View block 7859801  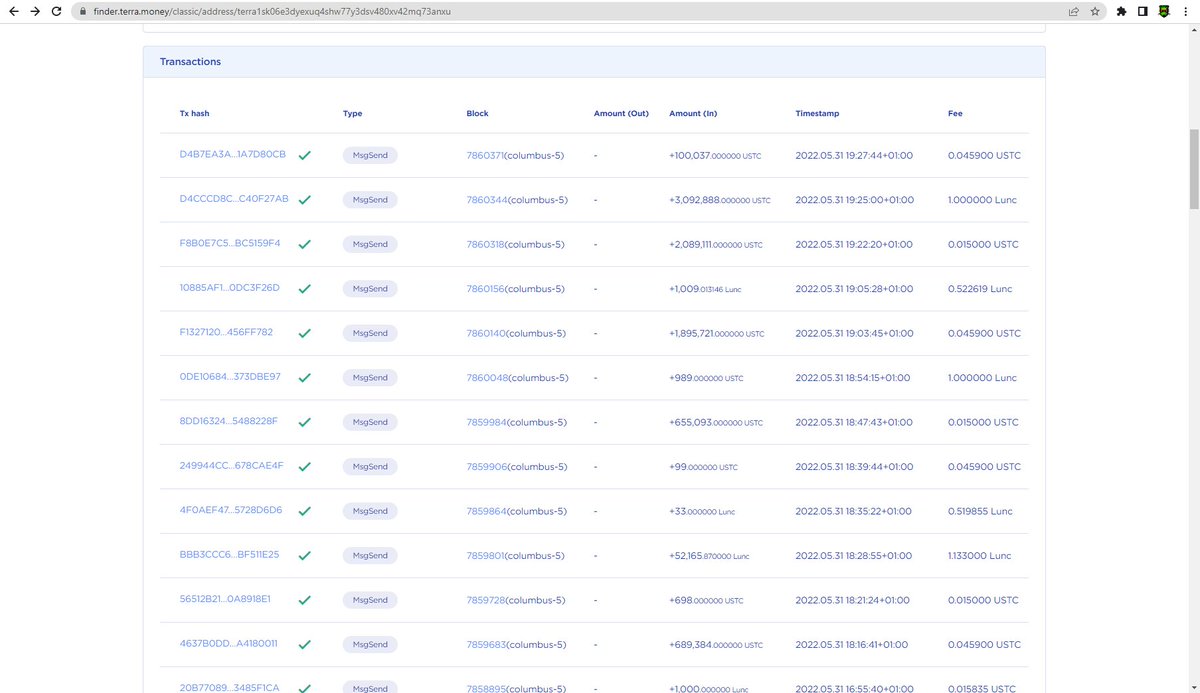485,555
